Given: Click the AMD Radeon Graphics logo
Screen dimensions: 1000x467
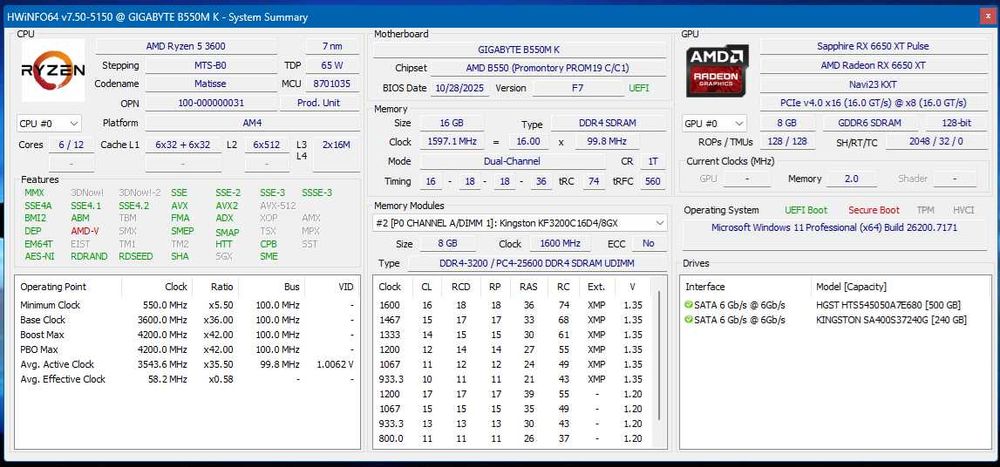Looking at the screenshot, I should pos(717,70).
